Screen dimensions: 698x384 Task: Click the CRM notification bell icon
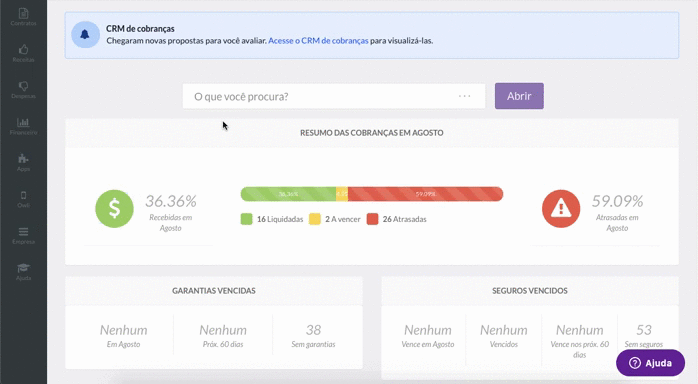pyautogui.click(x=85, y=35)
